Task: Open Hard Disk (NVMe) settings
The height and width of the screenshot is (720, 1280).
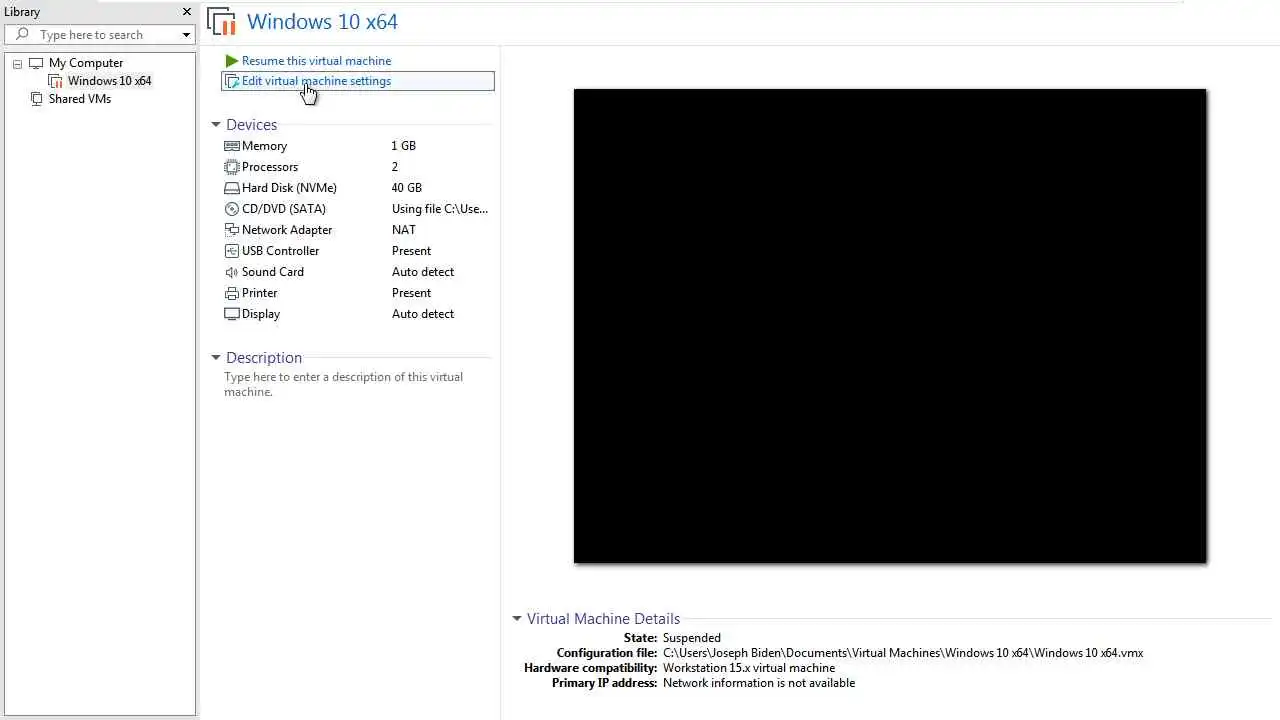Action: pos(289,188)
